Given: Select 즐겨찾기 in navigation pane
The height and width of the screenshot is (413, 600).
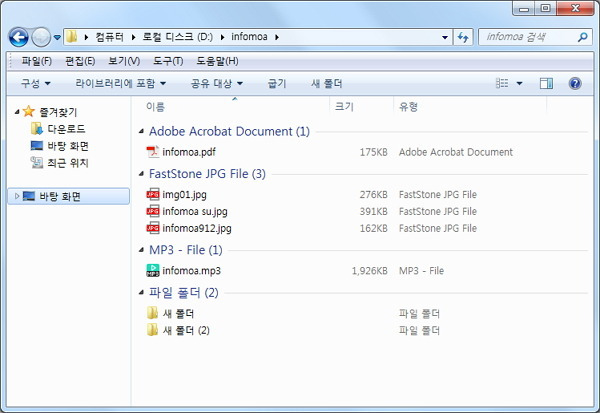Looking at the screenshot, I should pos(58,112).
